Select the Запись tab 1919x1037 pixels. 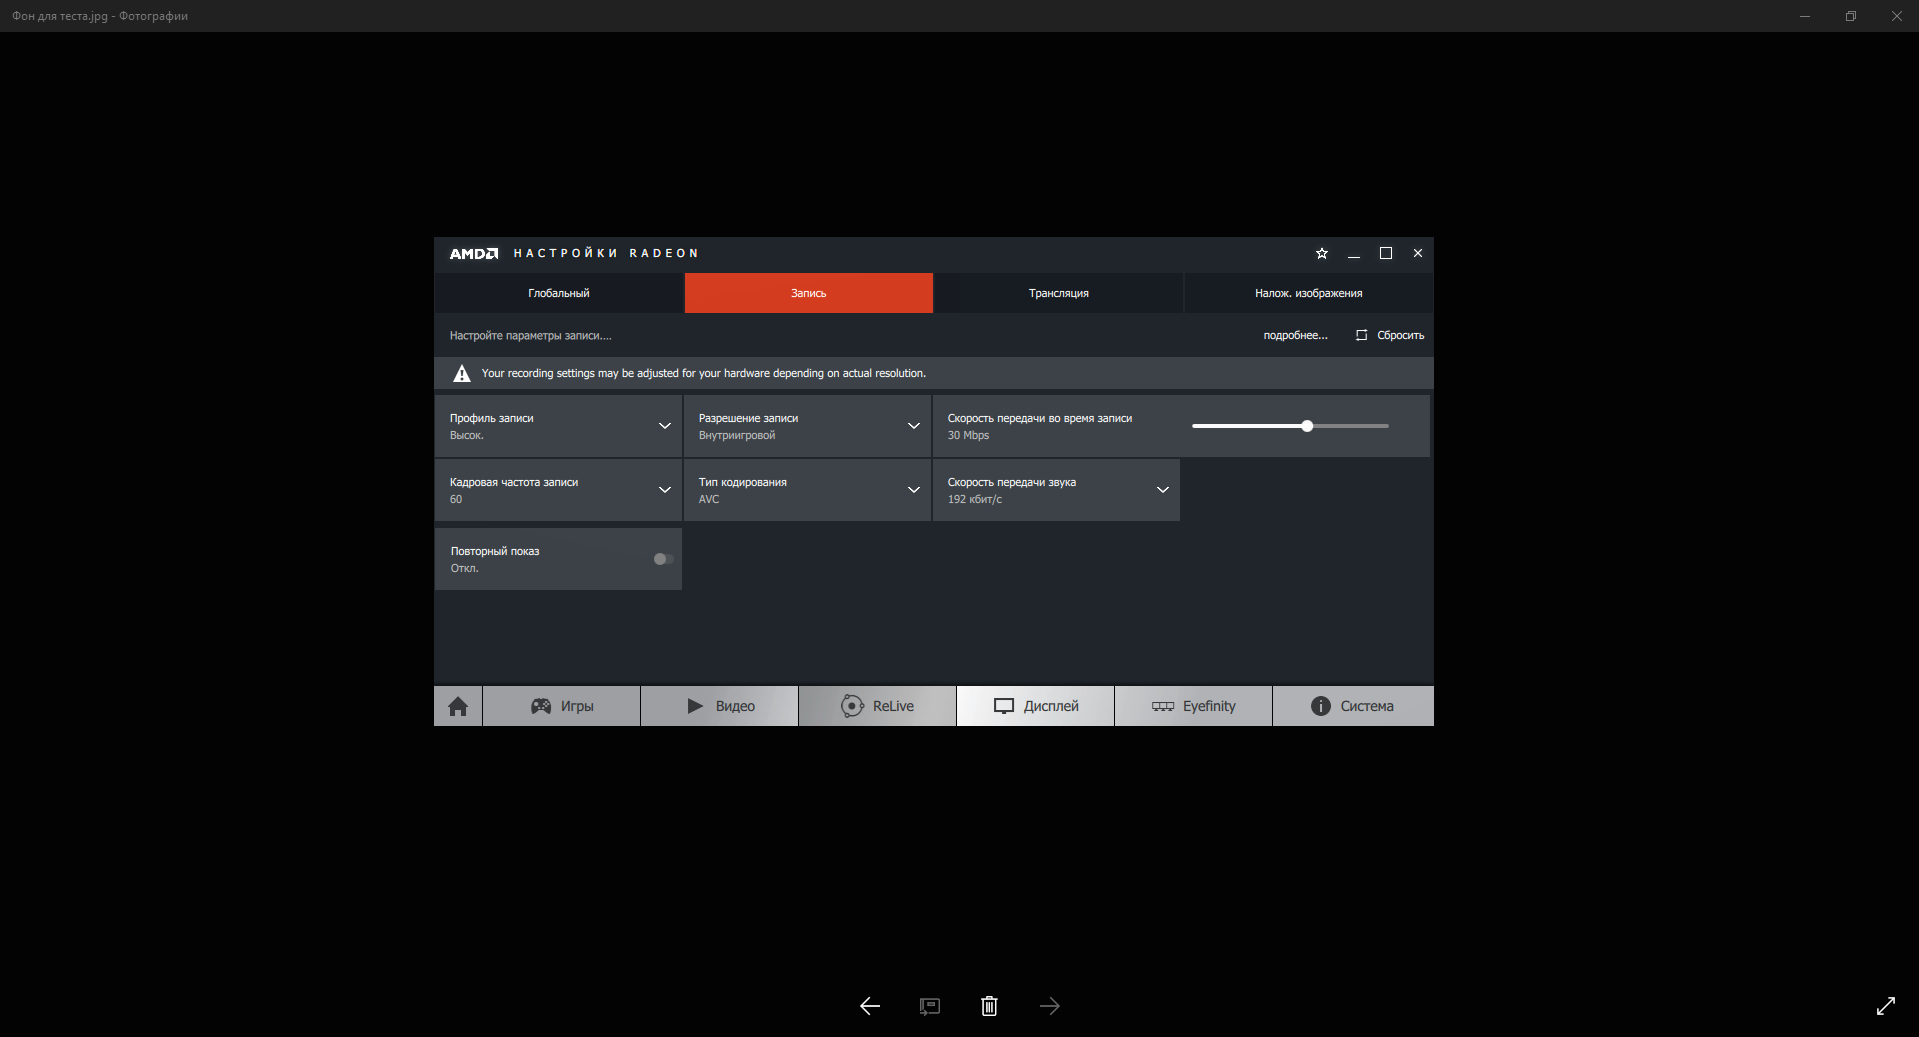[809, 293]
